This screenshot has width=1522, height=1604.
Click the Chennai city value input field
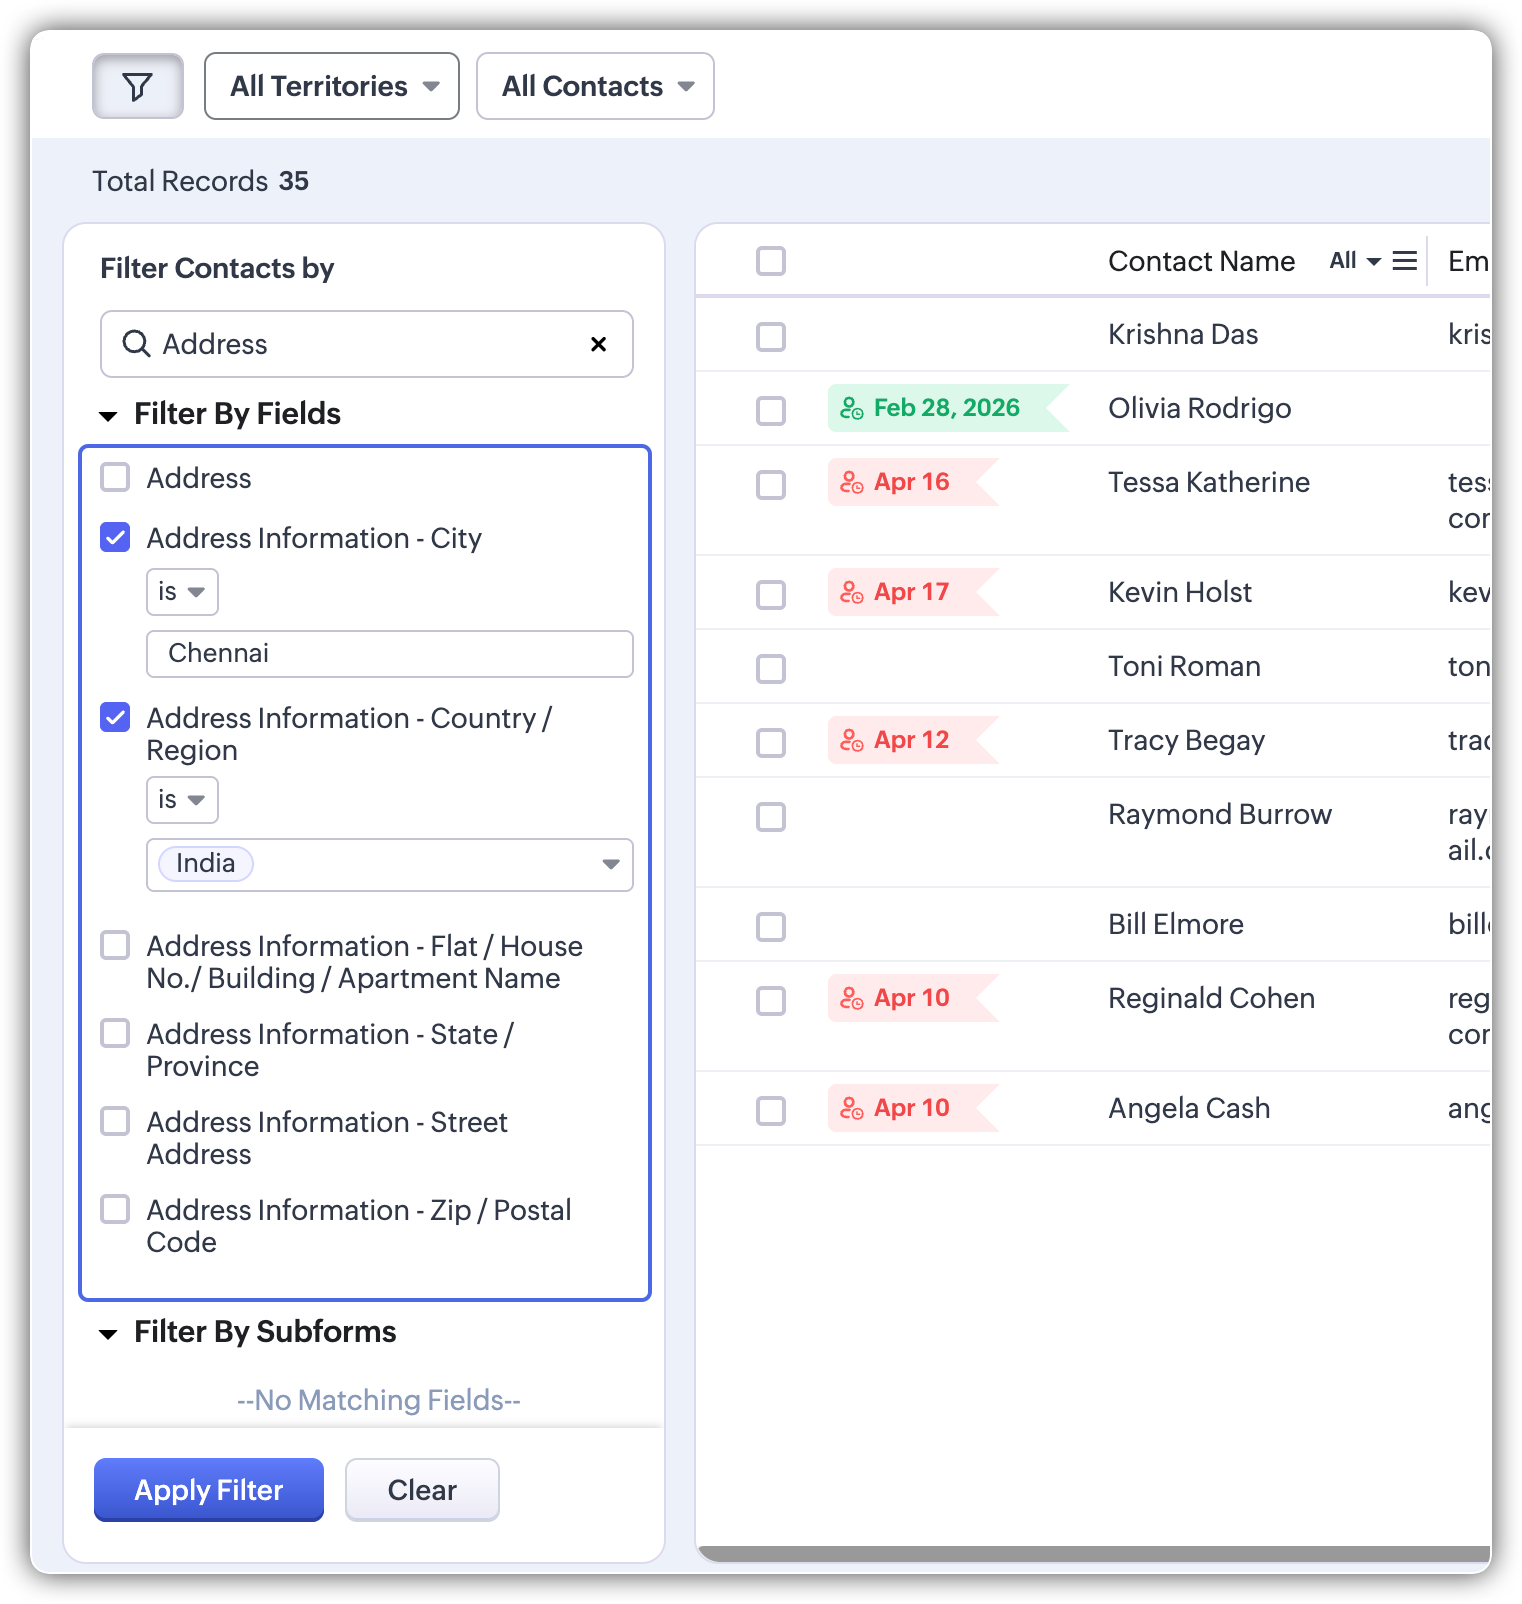click(390, 654)
